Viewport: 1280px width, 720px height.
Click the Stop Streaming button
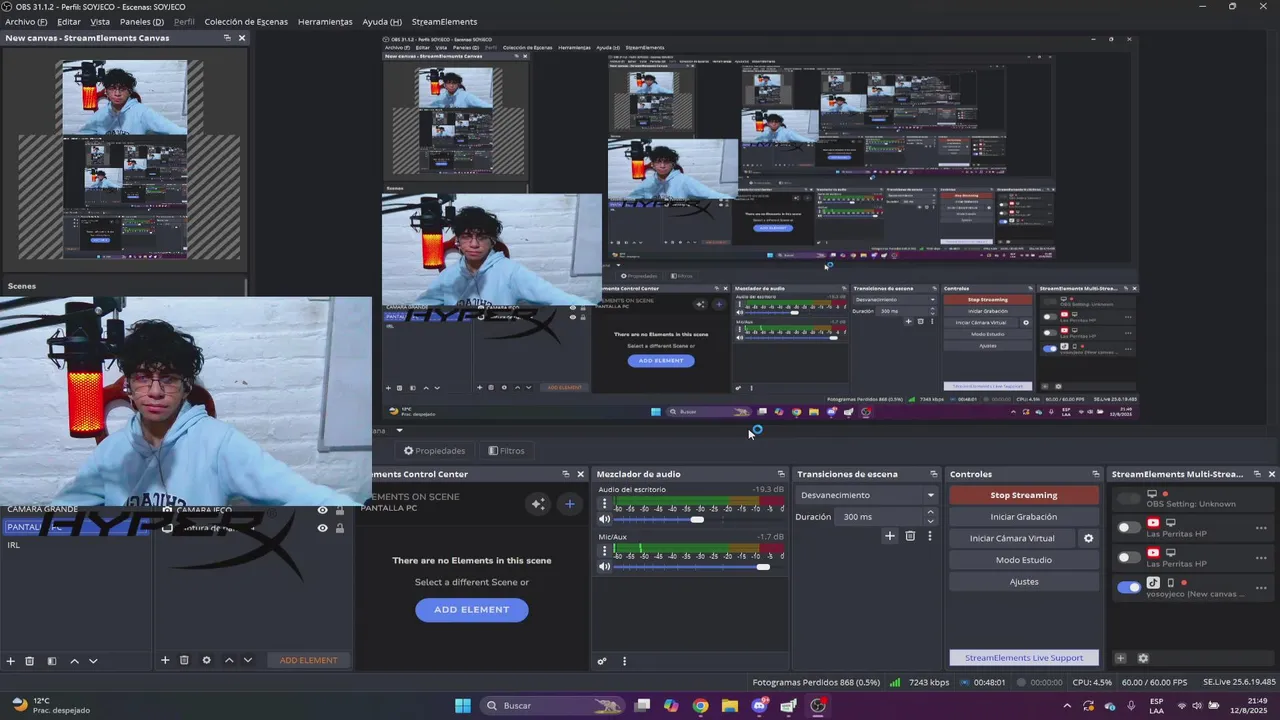point(1023,495)
